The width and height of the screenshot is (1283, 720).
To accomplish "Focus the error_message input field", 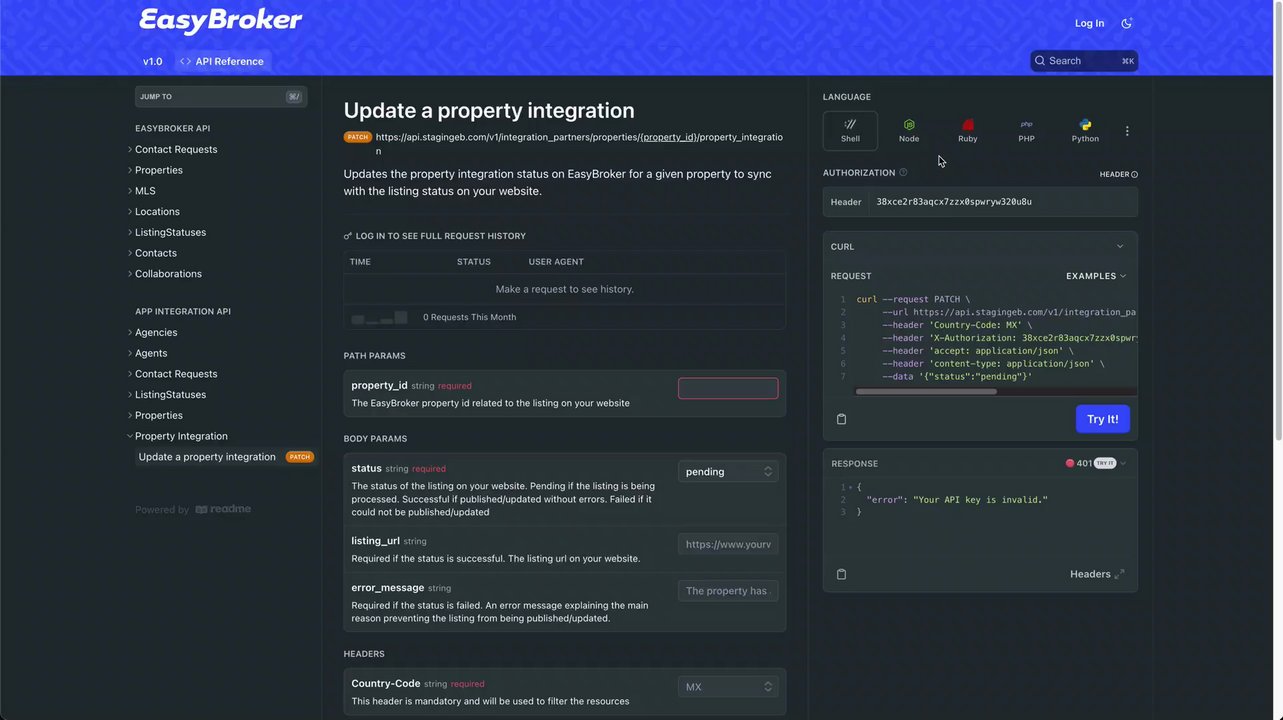I will click(728, 591).
